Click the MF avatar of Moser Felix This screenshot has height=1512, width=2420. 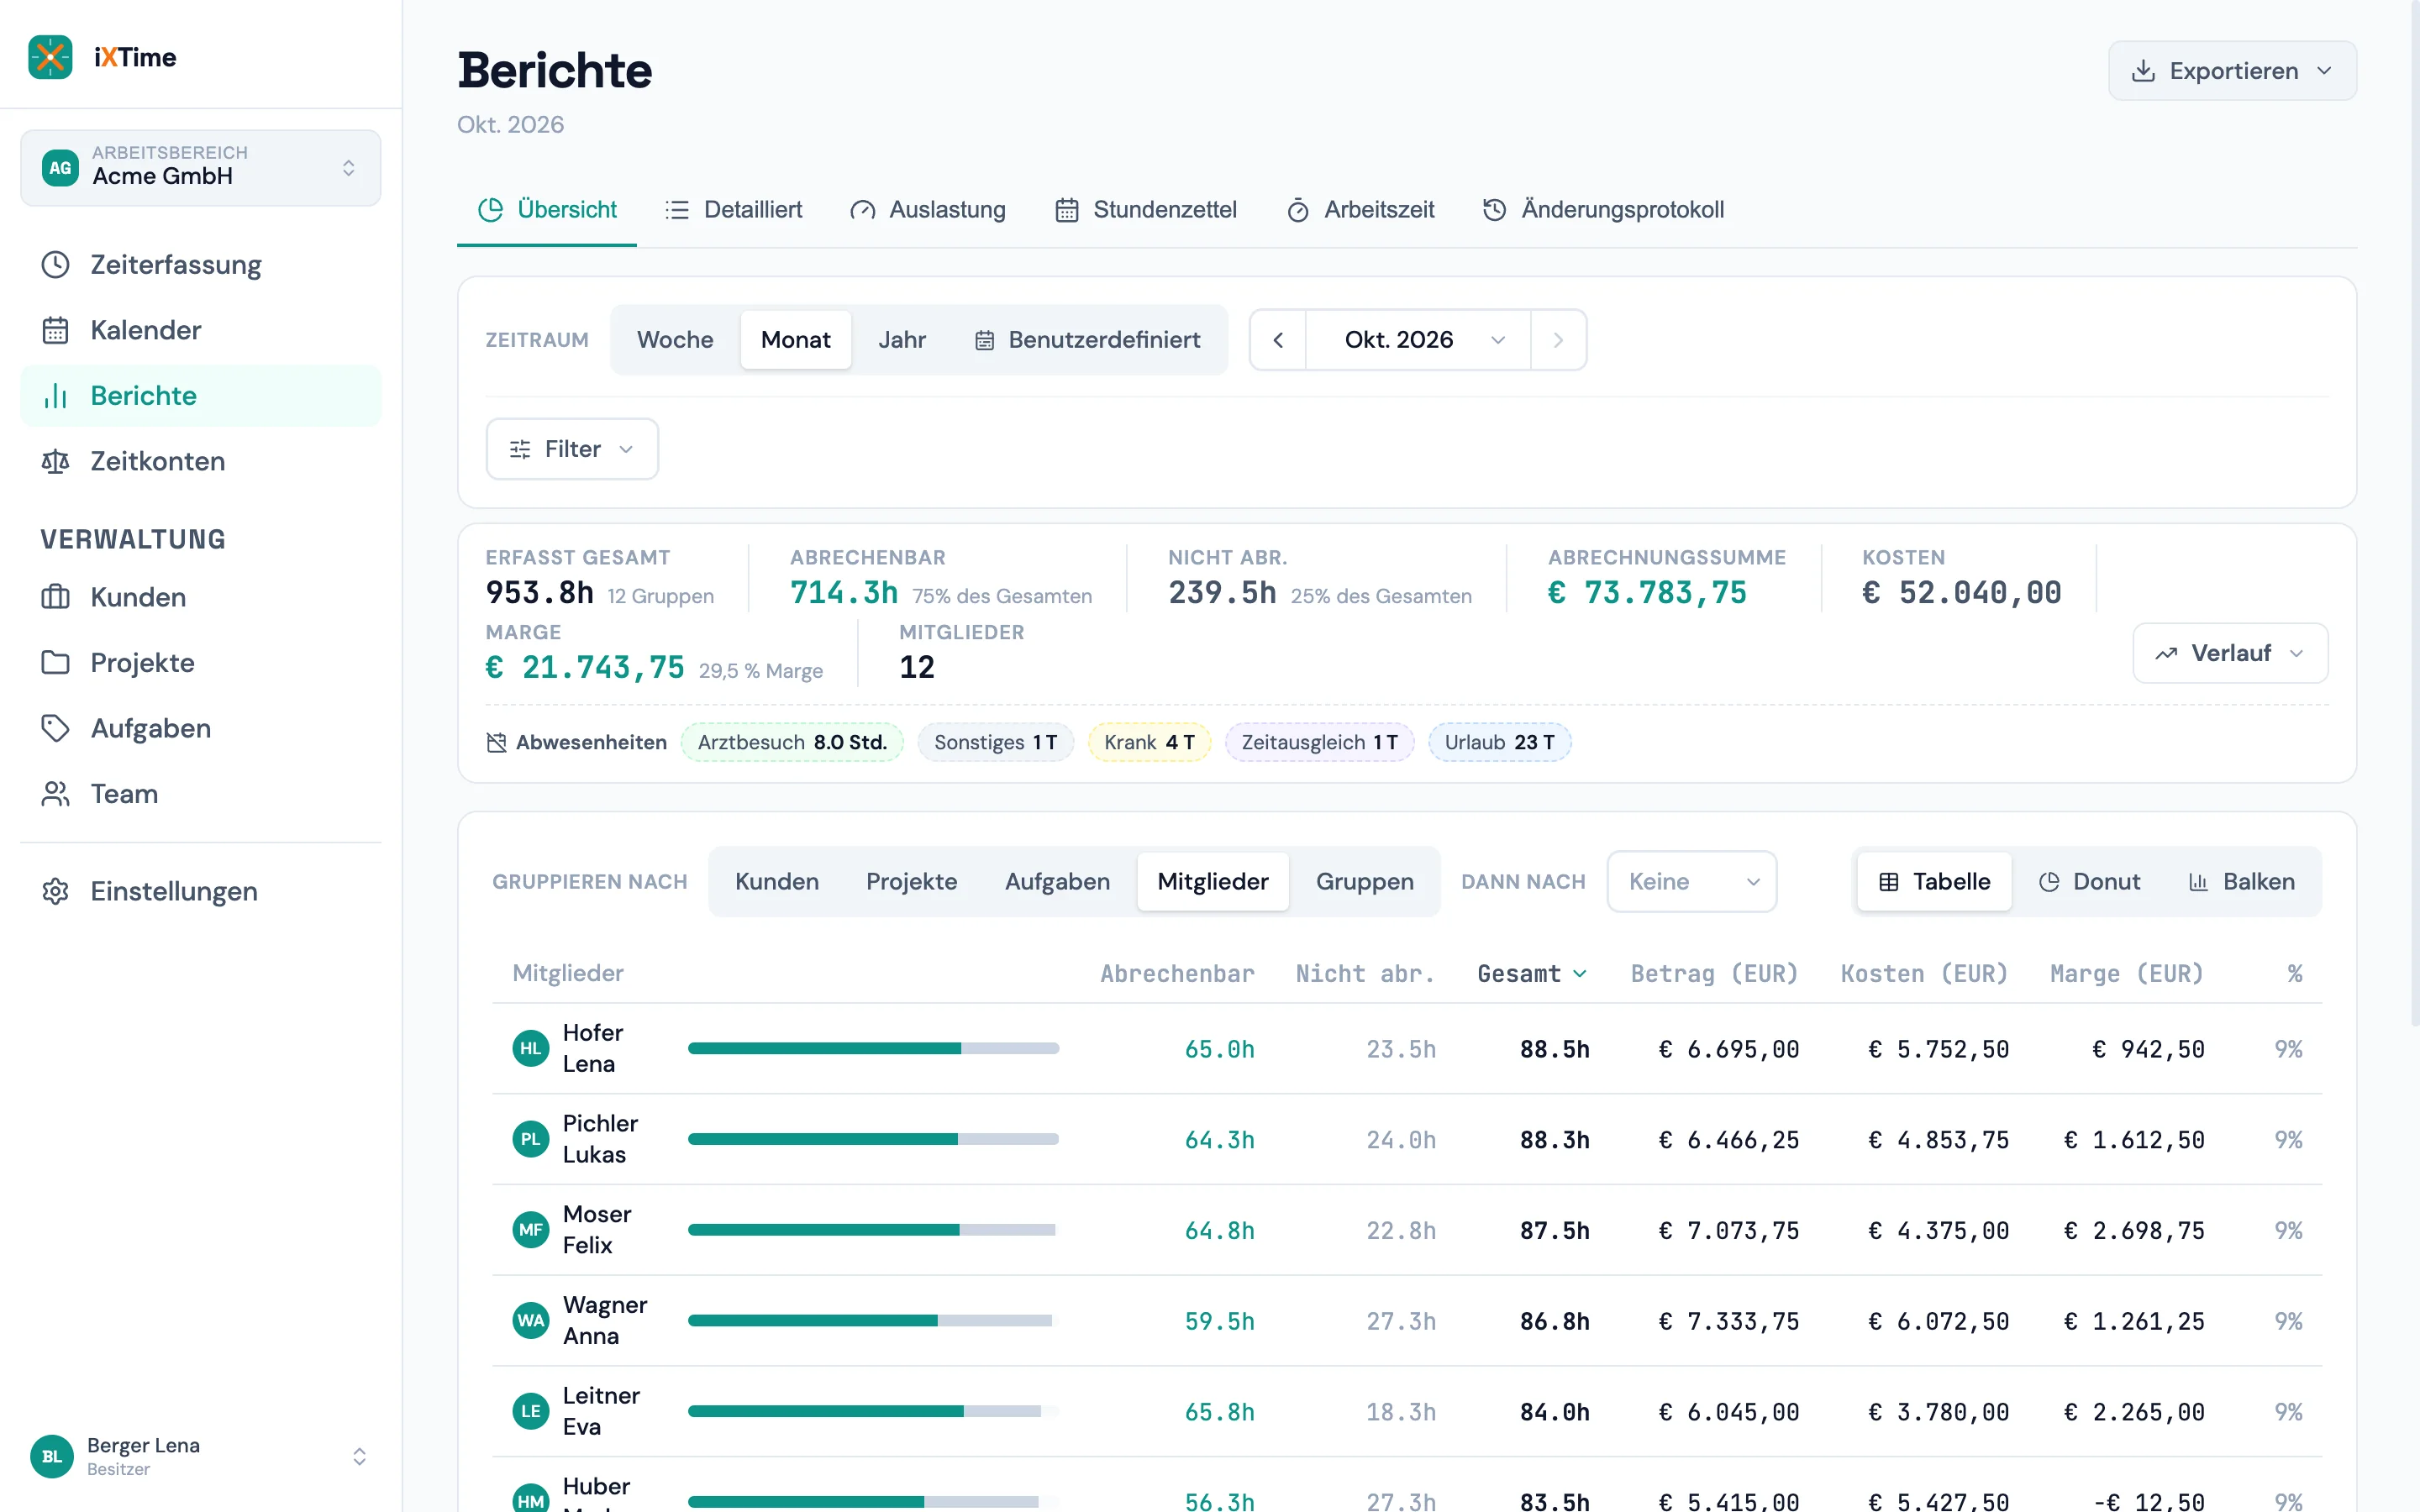[x=531, y=1230]
